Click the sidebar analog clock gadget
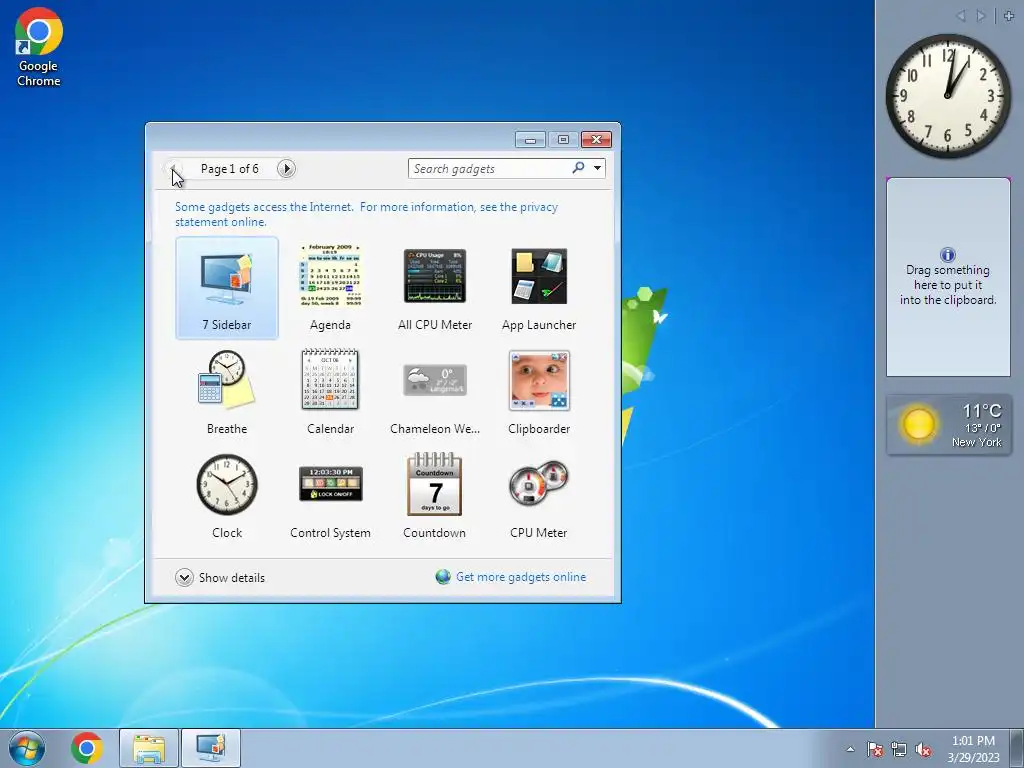 (x=948, y=95)
